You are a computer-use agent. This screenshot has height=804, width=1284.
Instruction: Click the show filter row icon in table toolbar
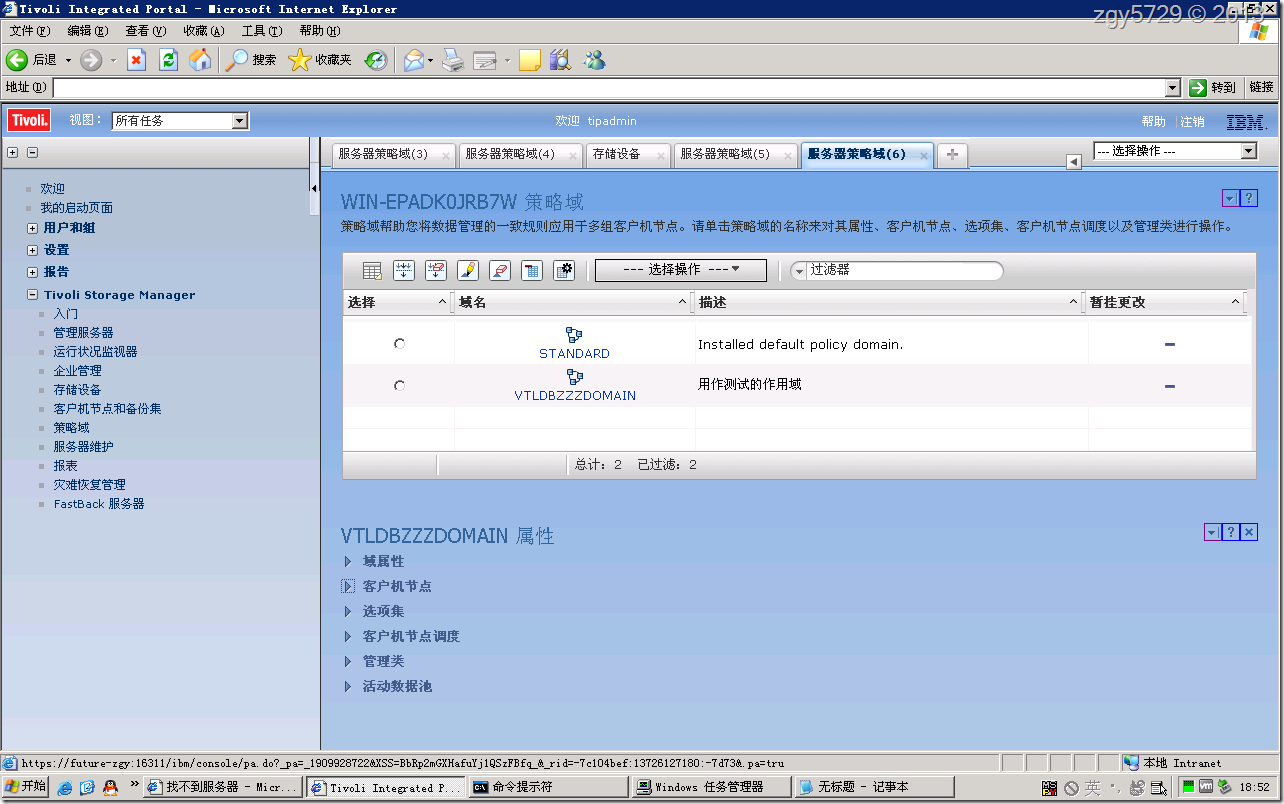[x=532, y=270]
